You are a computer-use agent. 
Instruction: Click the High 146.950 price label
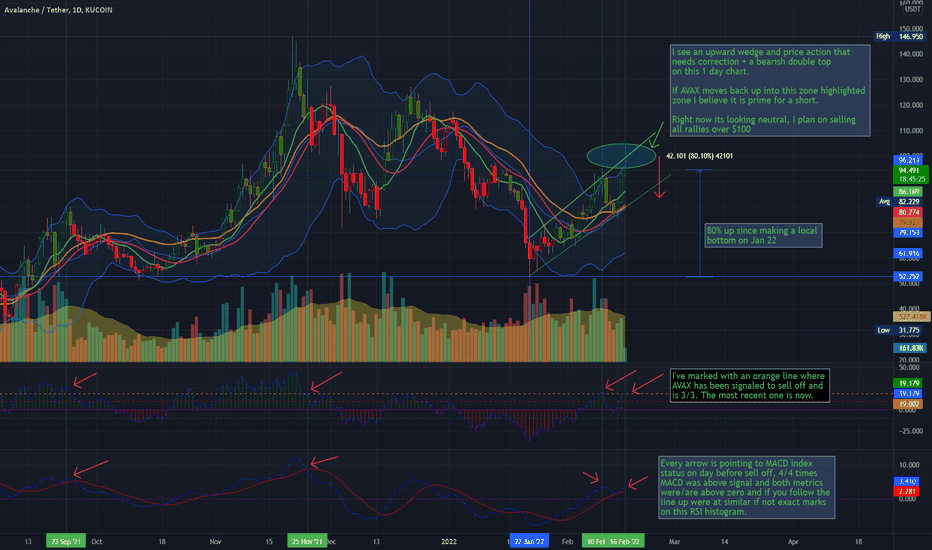point(899,37)
